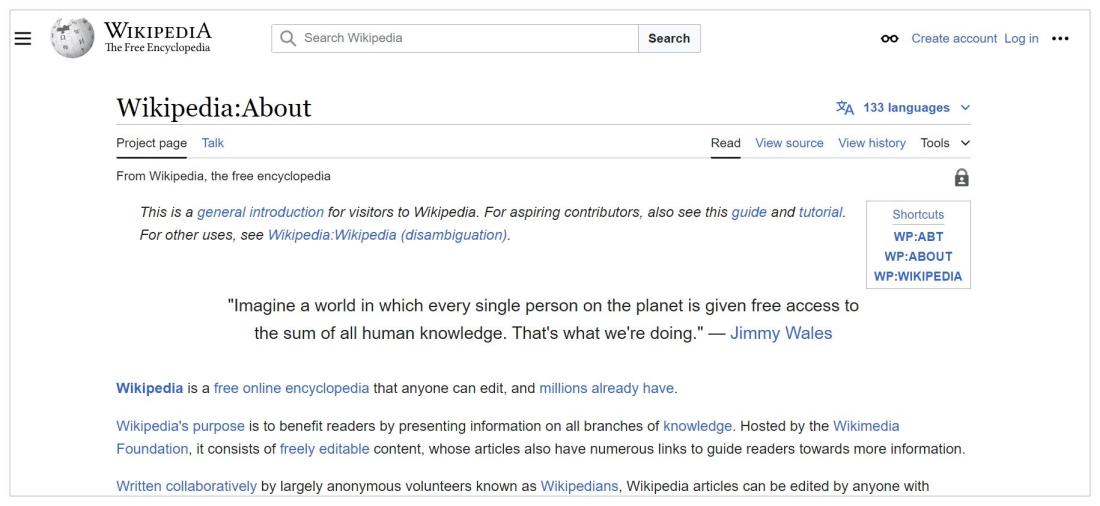Viewport: 1100px width, 506px height.
Task: Expand the Tools dropdown menu
Action: pos(945,143)
